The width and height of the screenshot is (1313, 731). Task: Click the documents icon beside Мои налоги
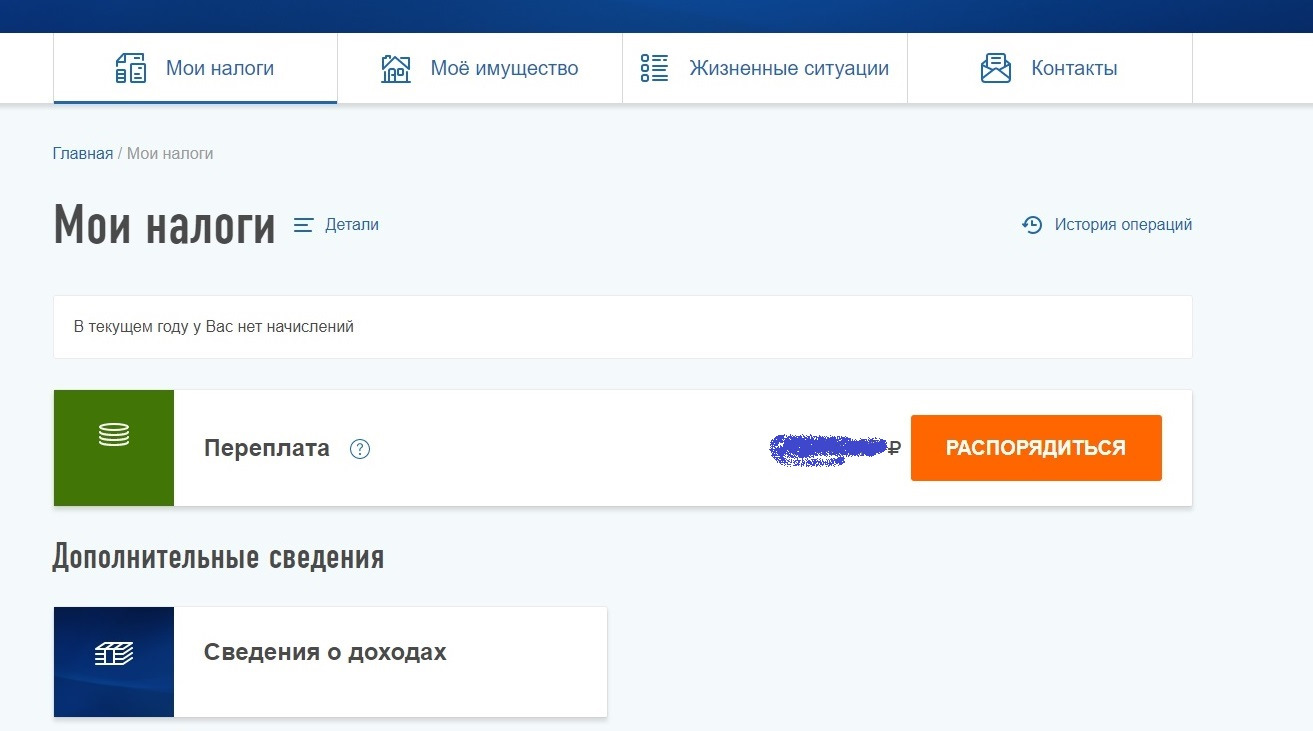(x=131, y=69)
